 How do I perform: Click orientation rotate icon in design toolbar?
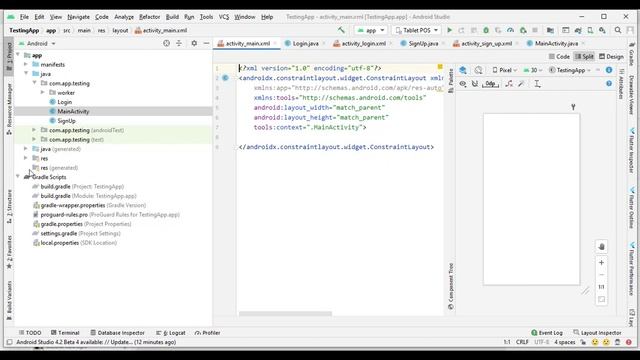pyautogui.click(x=478, y=70)
